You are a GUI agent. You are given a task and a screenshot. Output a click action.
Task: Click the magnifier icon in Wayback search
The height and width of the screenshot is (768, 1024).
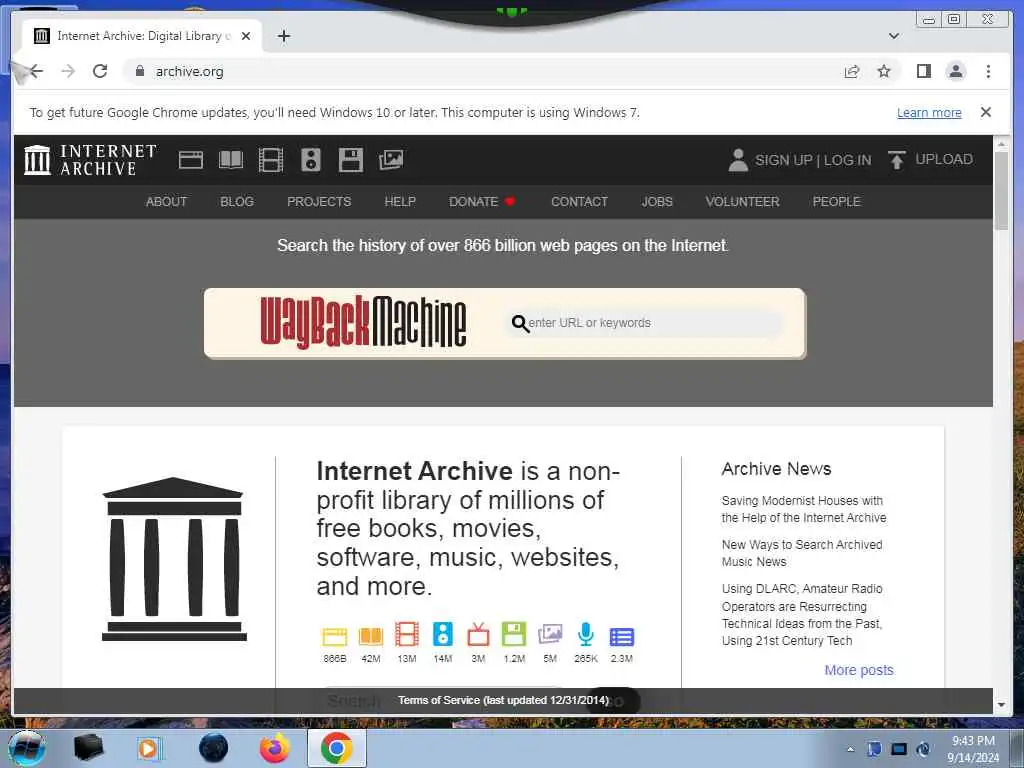(x=520, y=323)
